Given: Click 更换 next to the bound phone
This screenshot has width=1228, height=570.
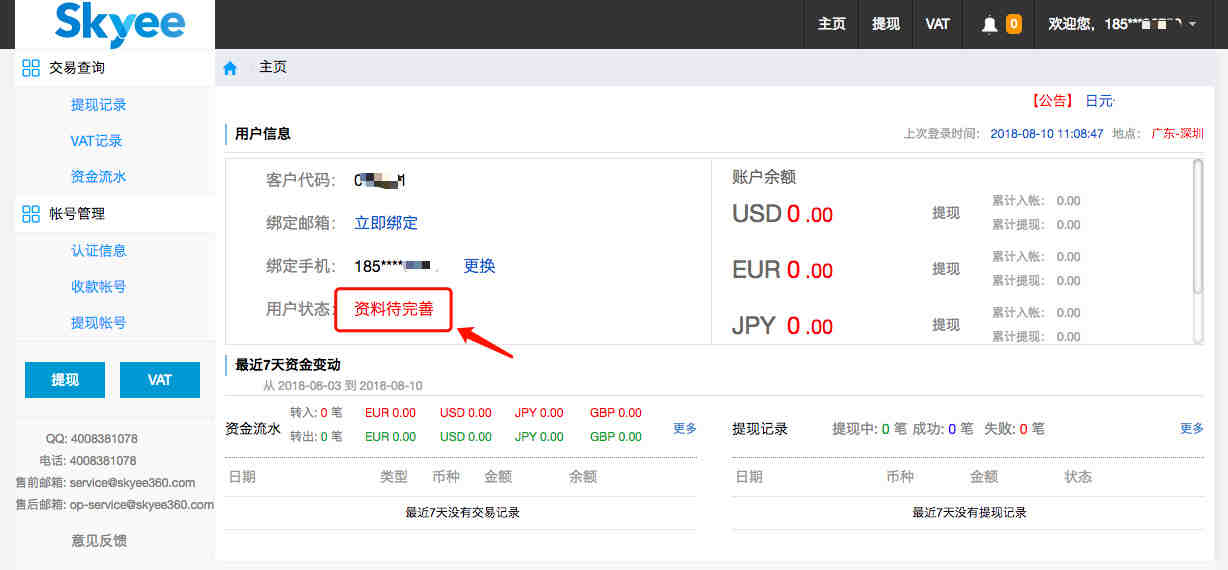Looking at the screenshot, I should point(479,266).
